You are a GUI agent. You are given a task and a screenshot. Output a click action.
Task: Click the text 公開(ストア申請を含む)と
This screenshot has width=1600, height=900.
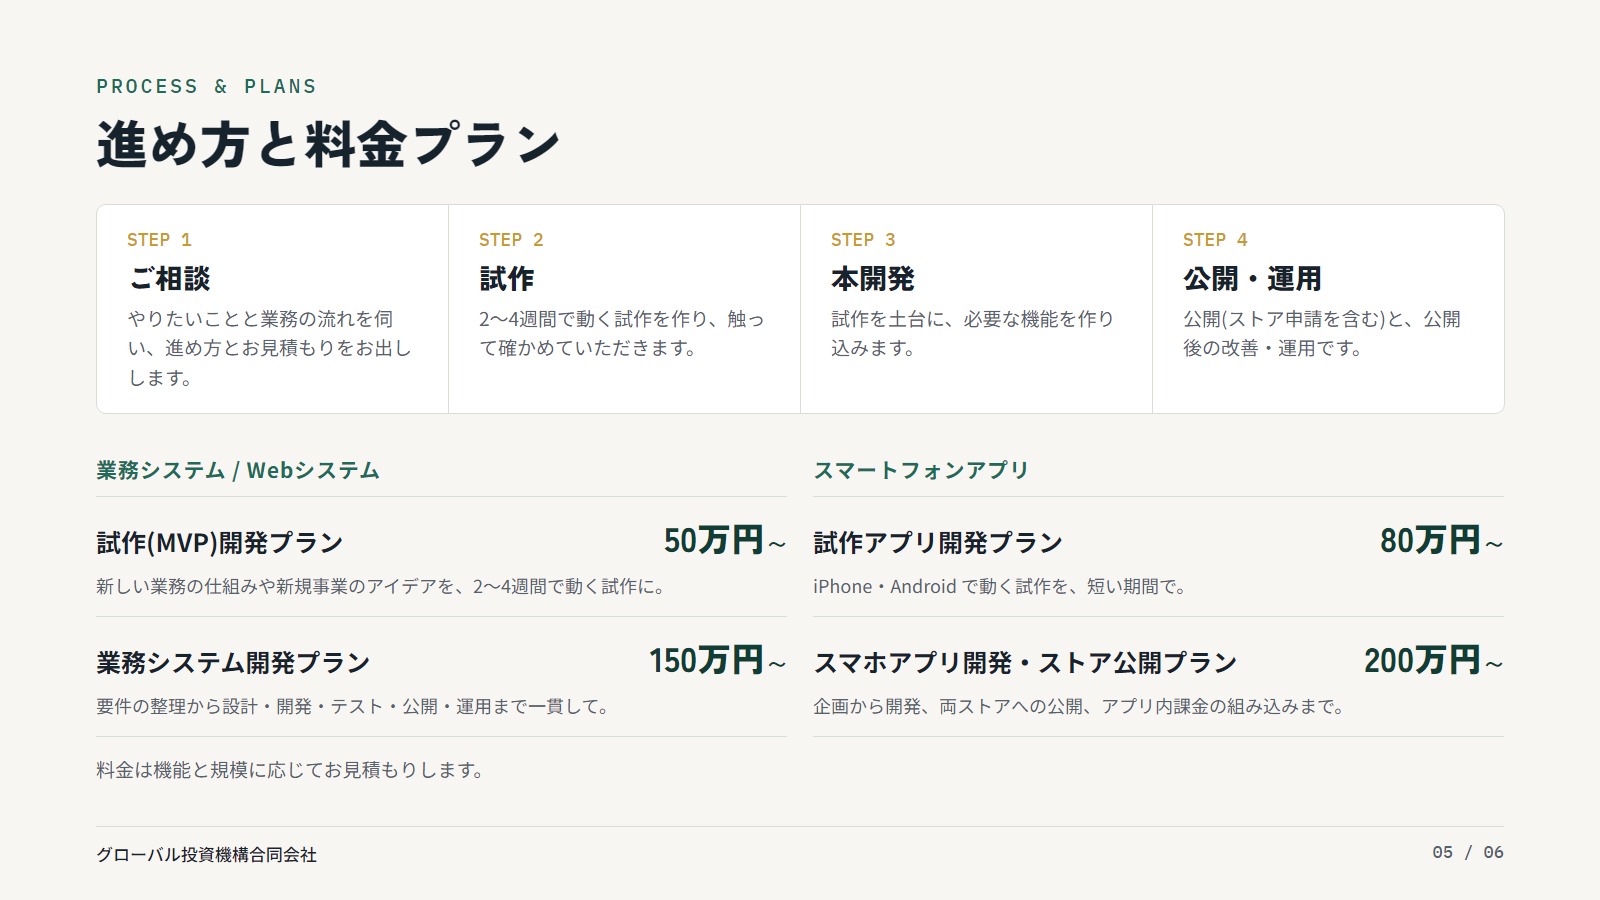pos(1322,333)
